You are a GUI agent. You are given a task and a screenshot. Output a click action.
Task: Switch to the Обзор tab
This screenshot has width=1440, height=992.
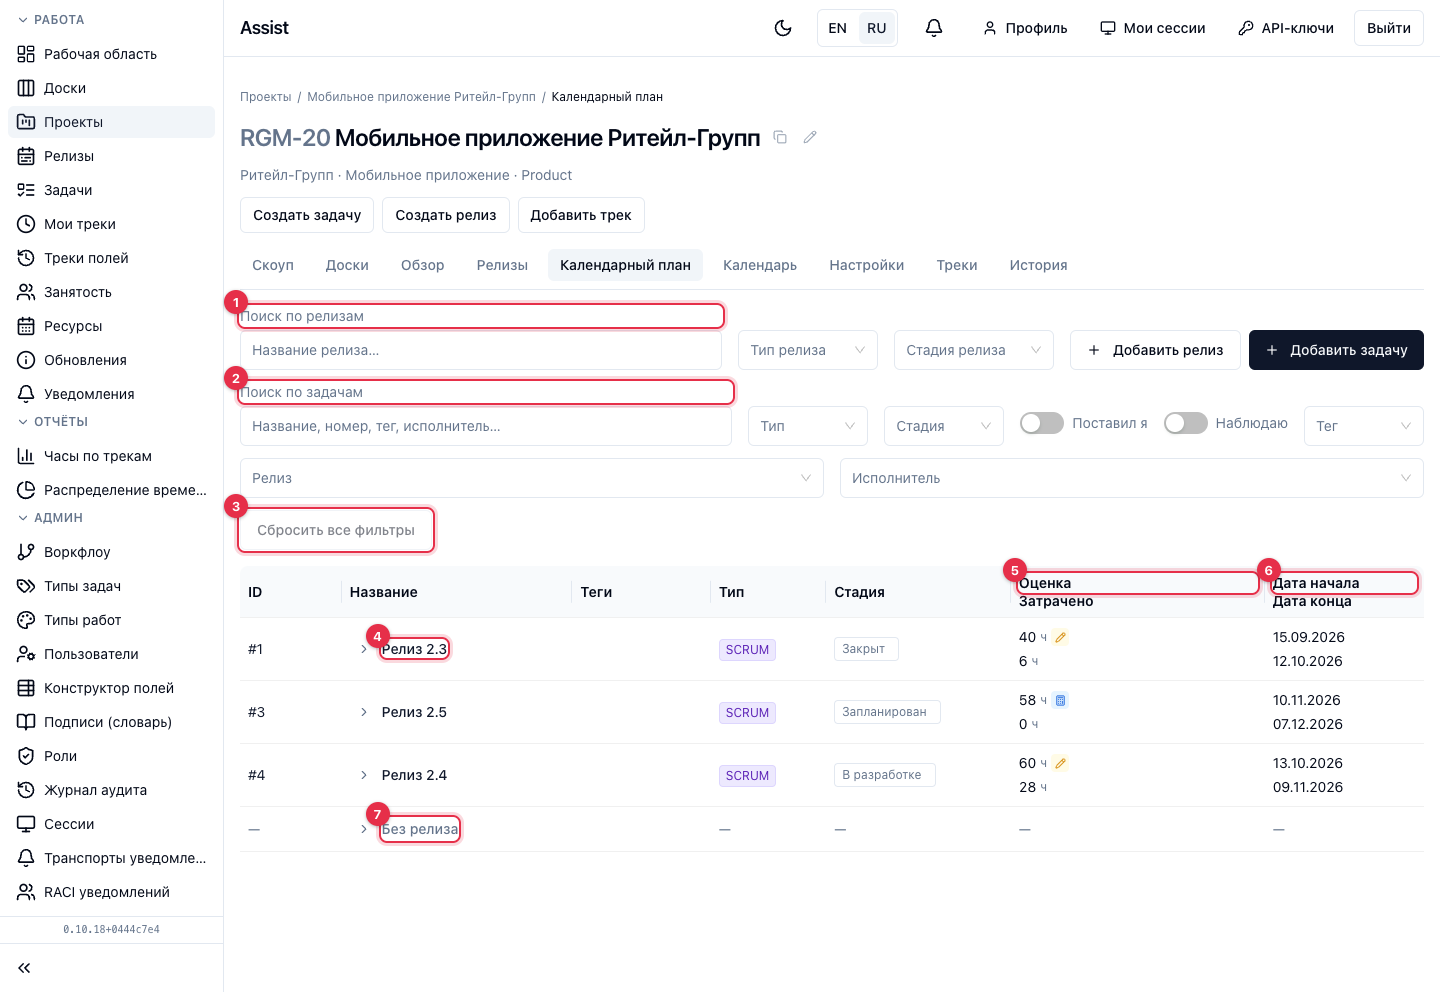coord(423,265)
